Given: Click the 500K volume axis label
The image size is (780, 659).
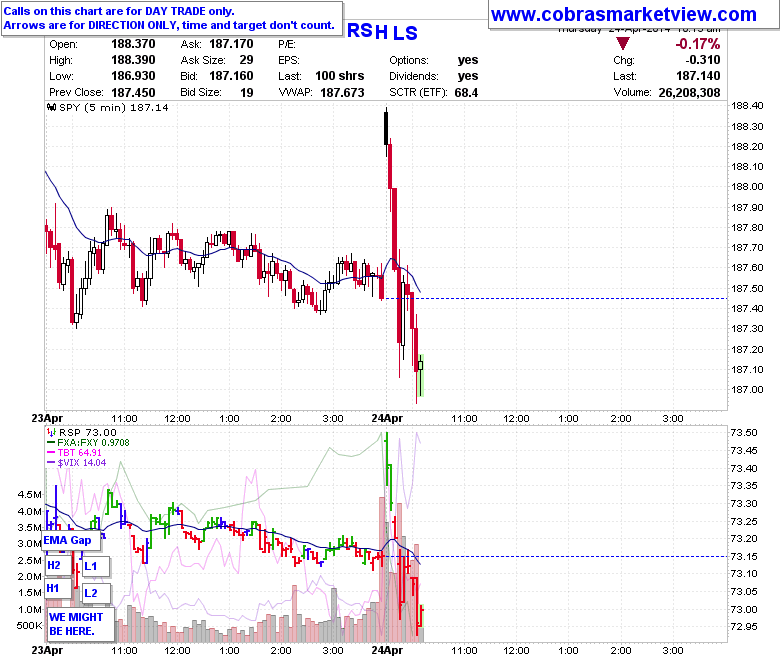Looking at the screenshot, I should [x=29, y=626].
